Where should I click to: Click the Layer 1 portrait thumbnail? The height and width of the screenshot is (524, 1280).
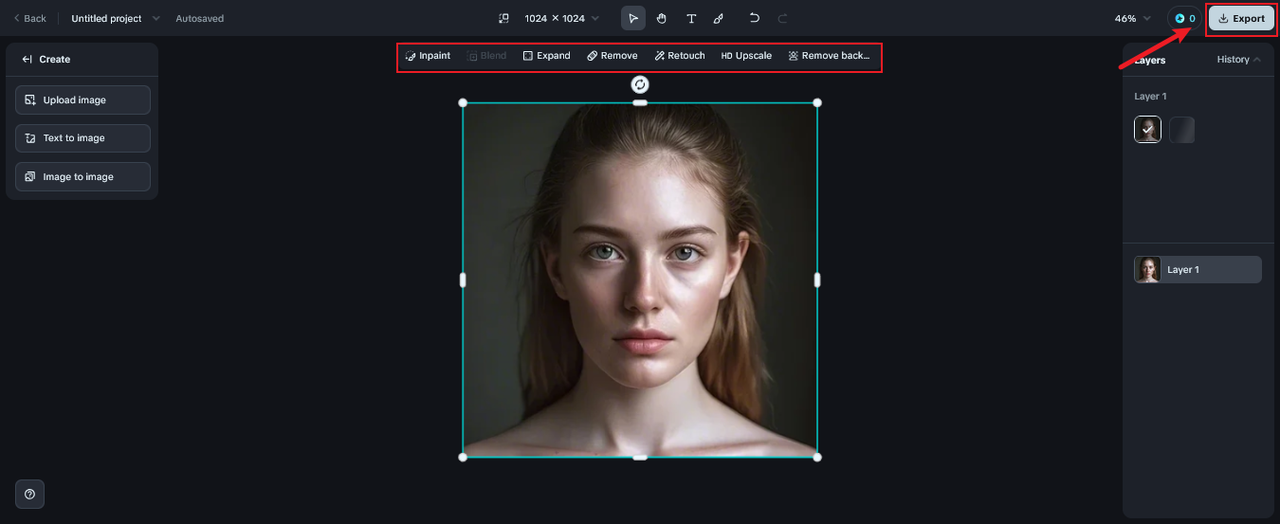(1148, 270)
